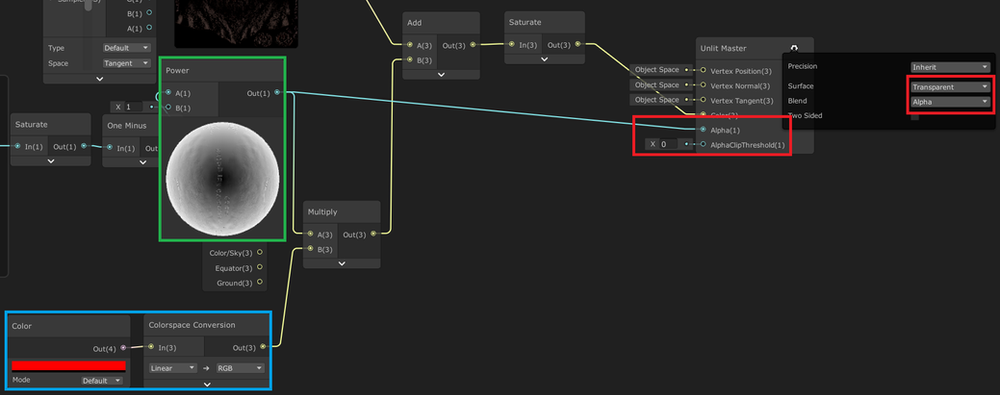This screenshot has height=395, width=1000.
Task: Click Colorspace Conversion In(3) port
Action: [151, 347]
